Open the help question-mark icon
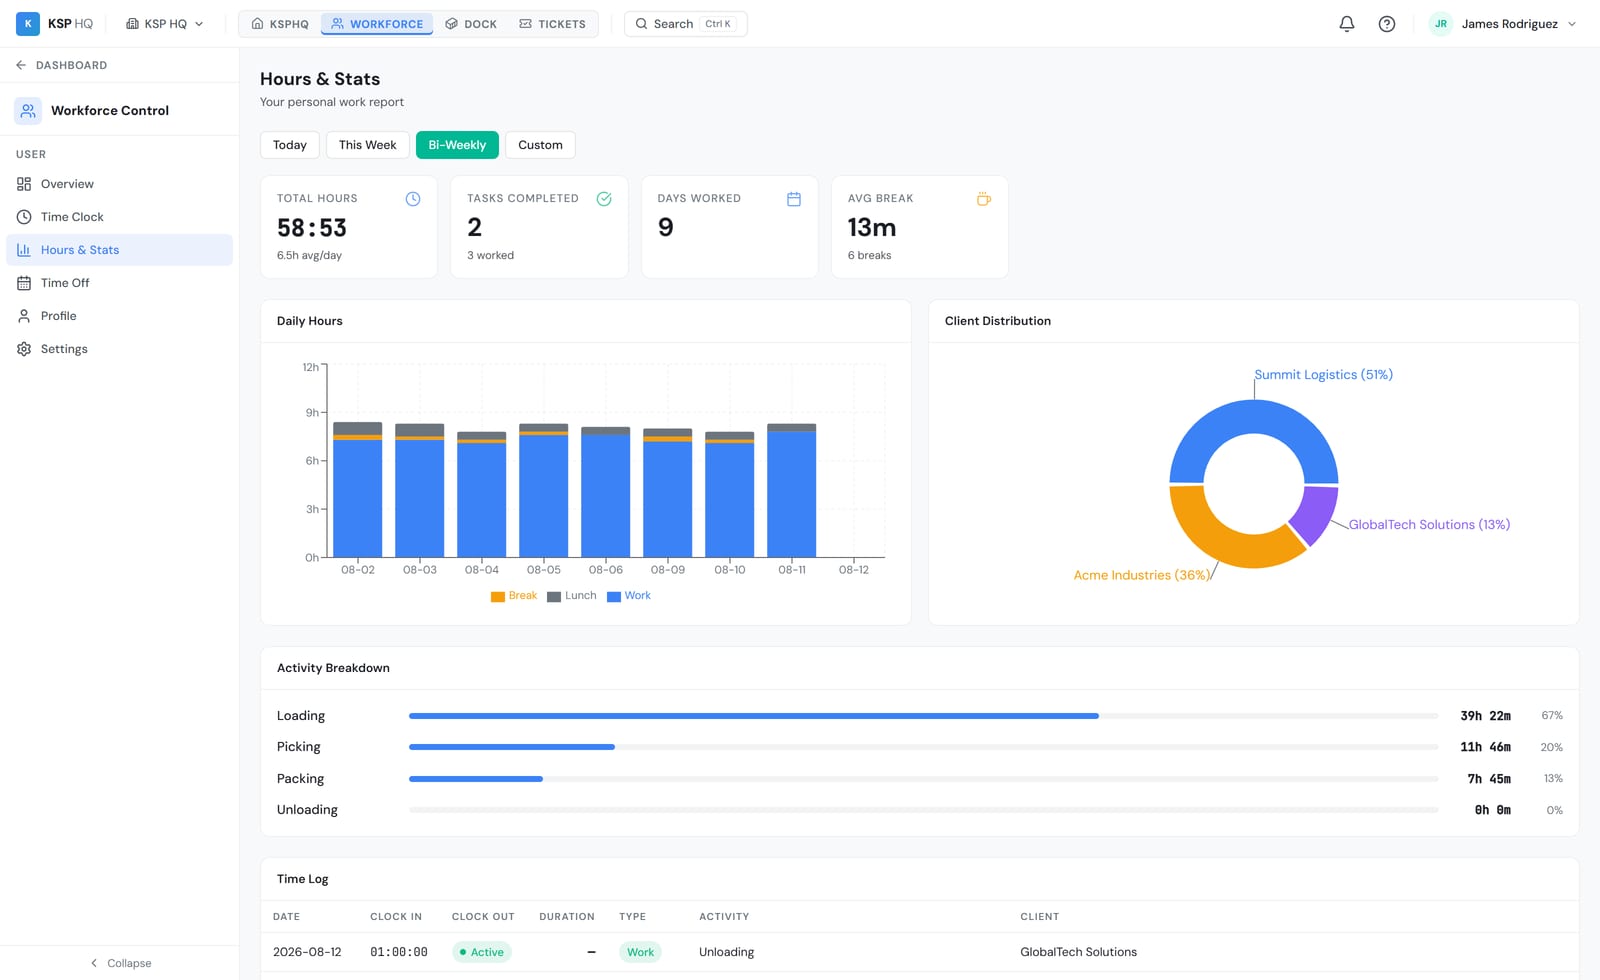The height and width of the screenshot is (980, 1600). 1387,24
